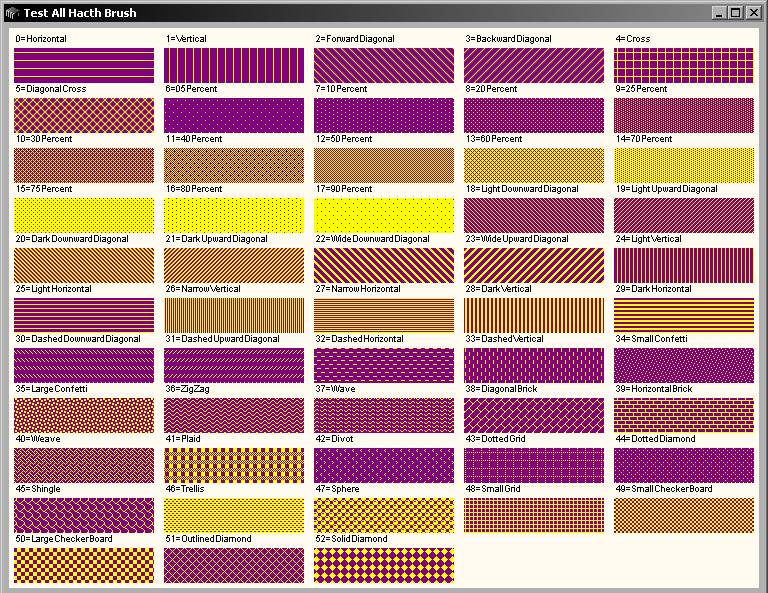Select the ZigZag pattern swatch
768x593 pixels.
click(234, 415)
